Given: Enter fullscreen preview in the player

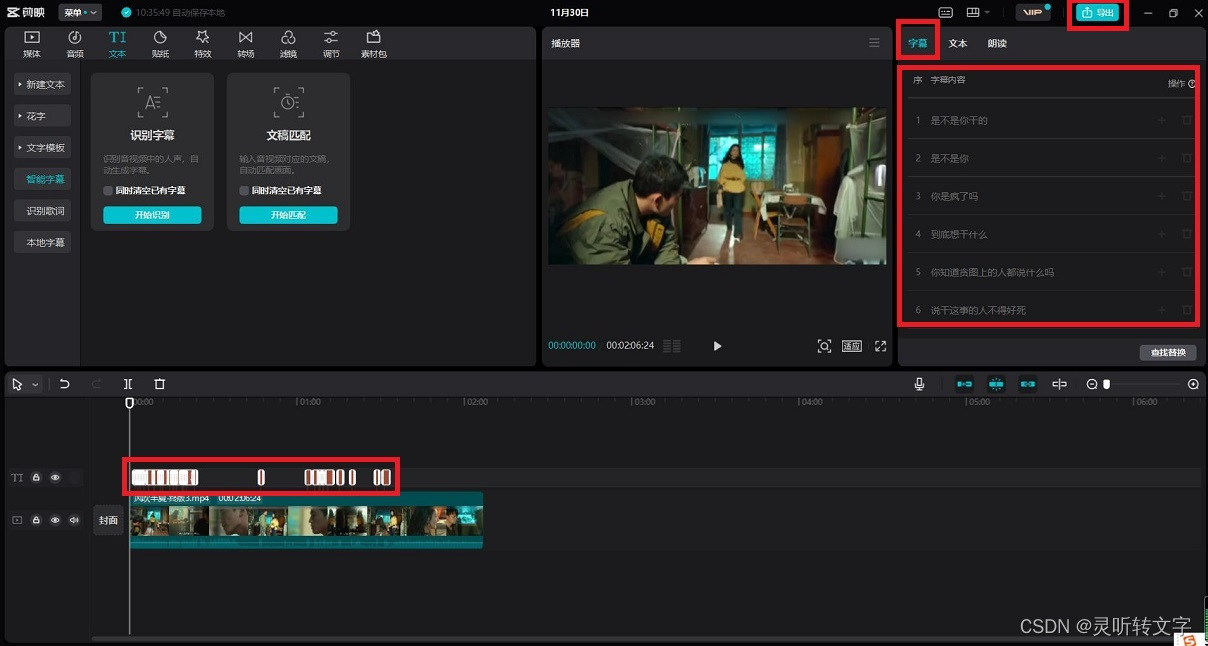Looking at the screenshot, I should click(881, 346).
